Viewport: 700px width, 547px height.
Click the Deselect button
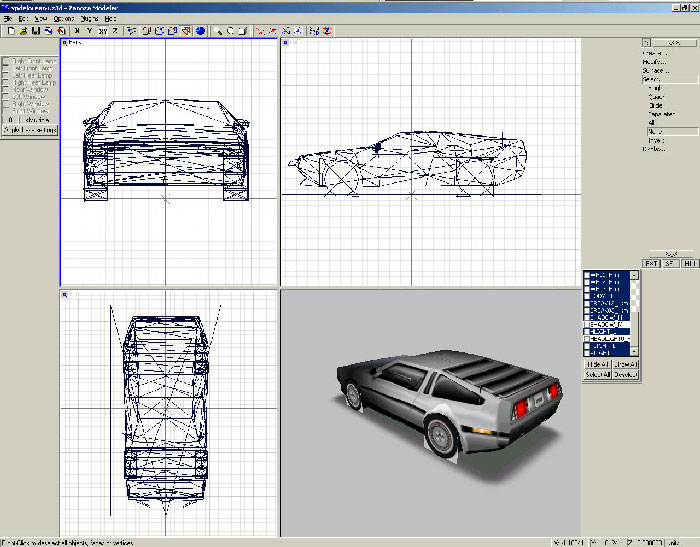point(625,375)
